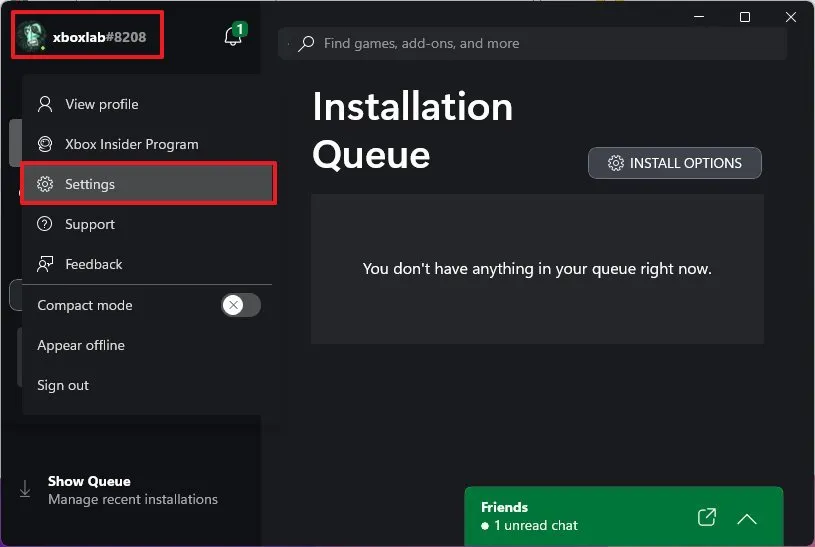Click the Support question mark icon

pyautogui.click(x=45, y=224)
